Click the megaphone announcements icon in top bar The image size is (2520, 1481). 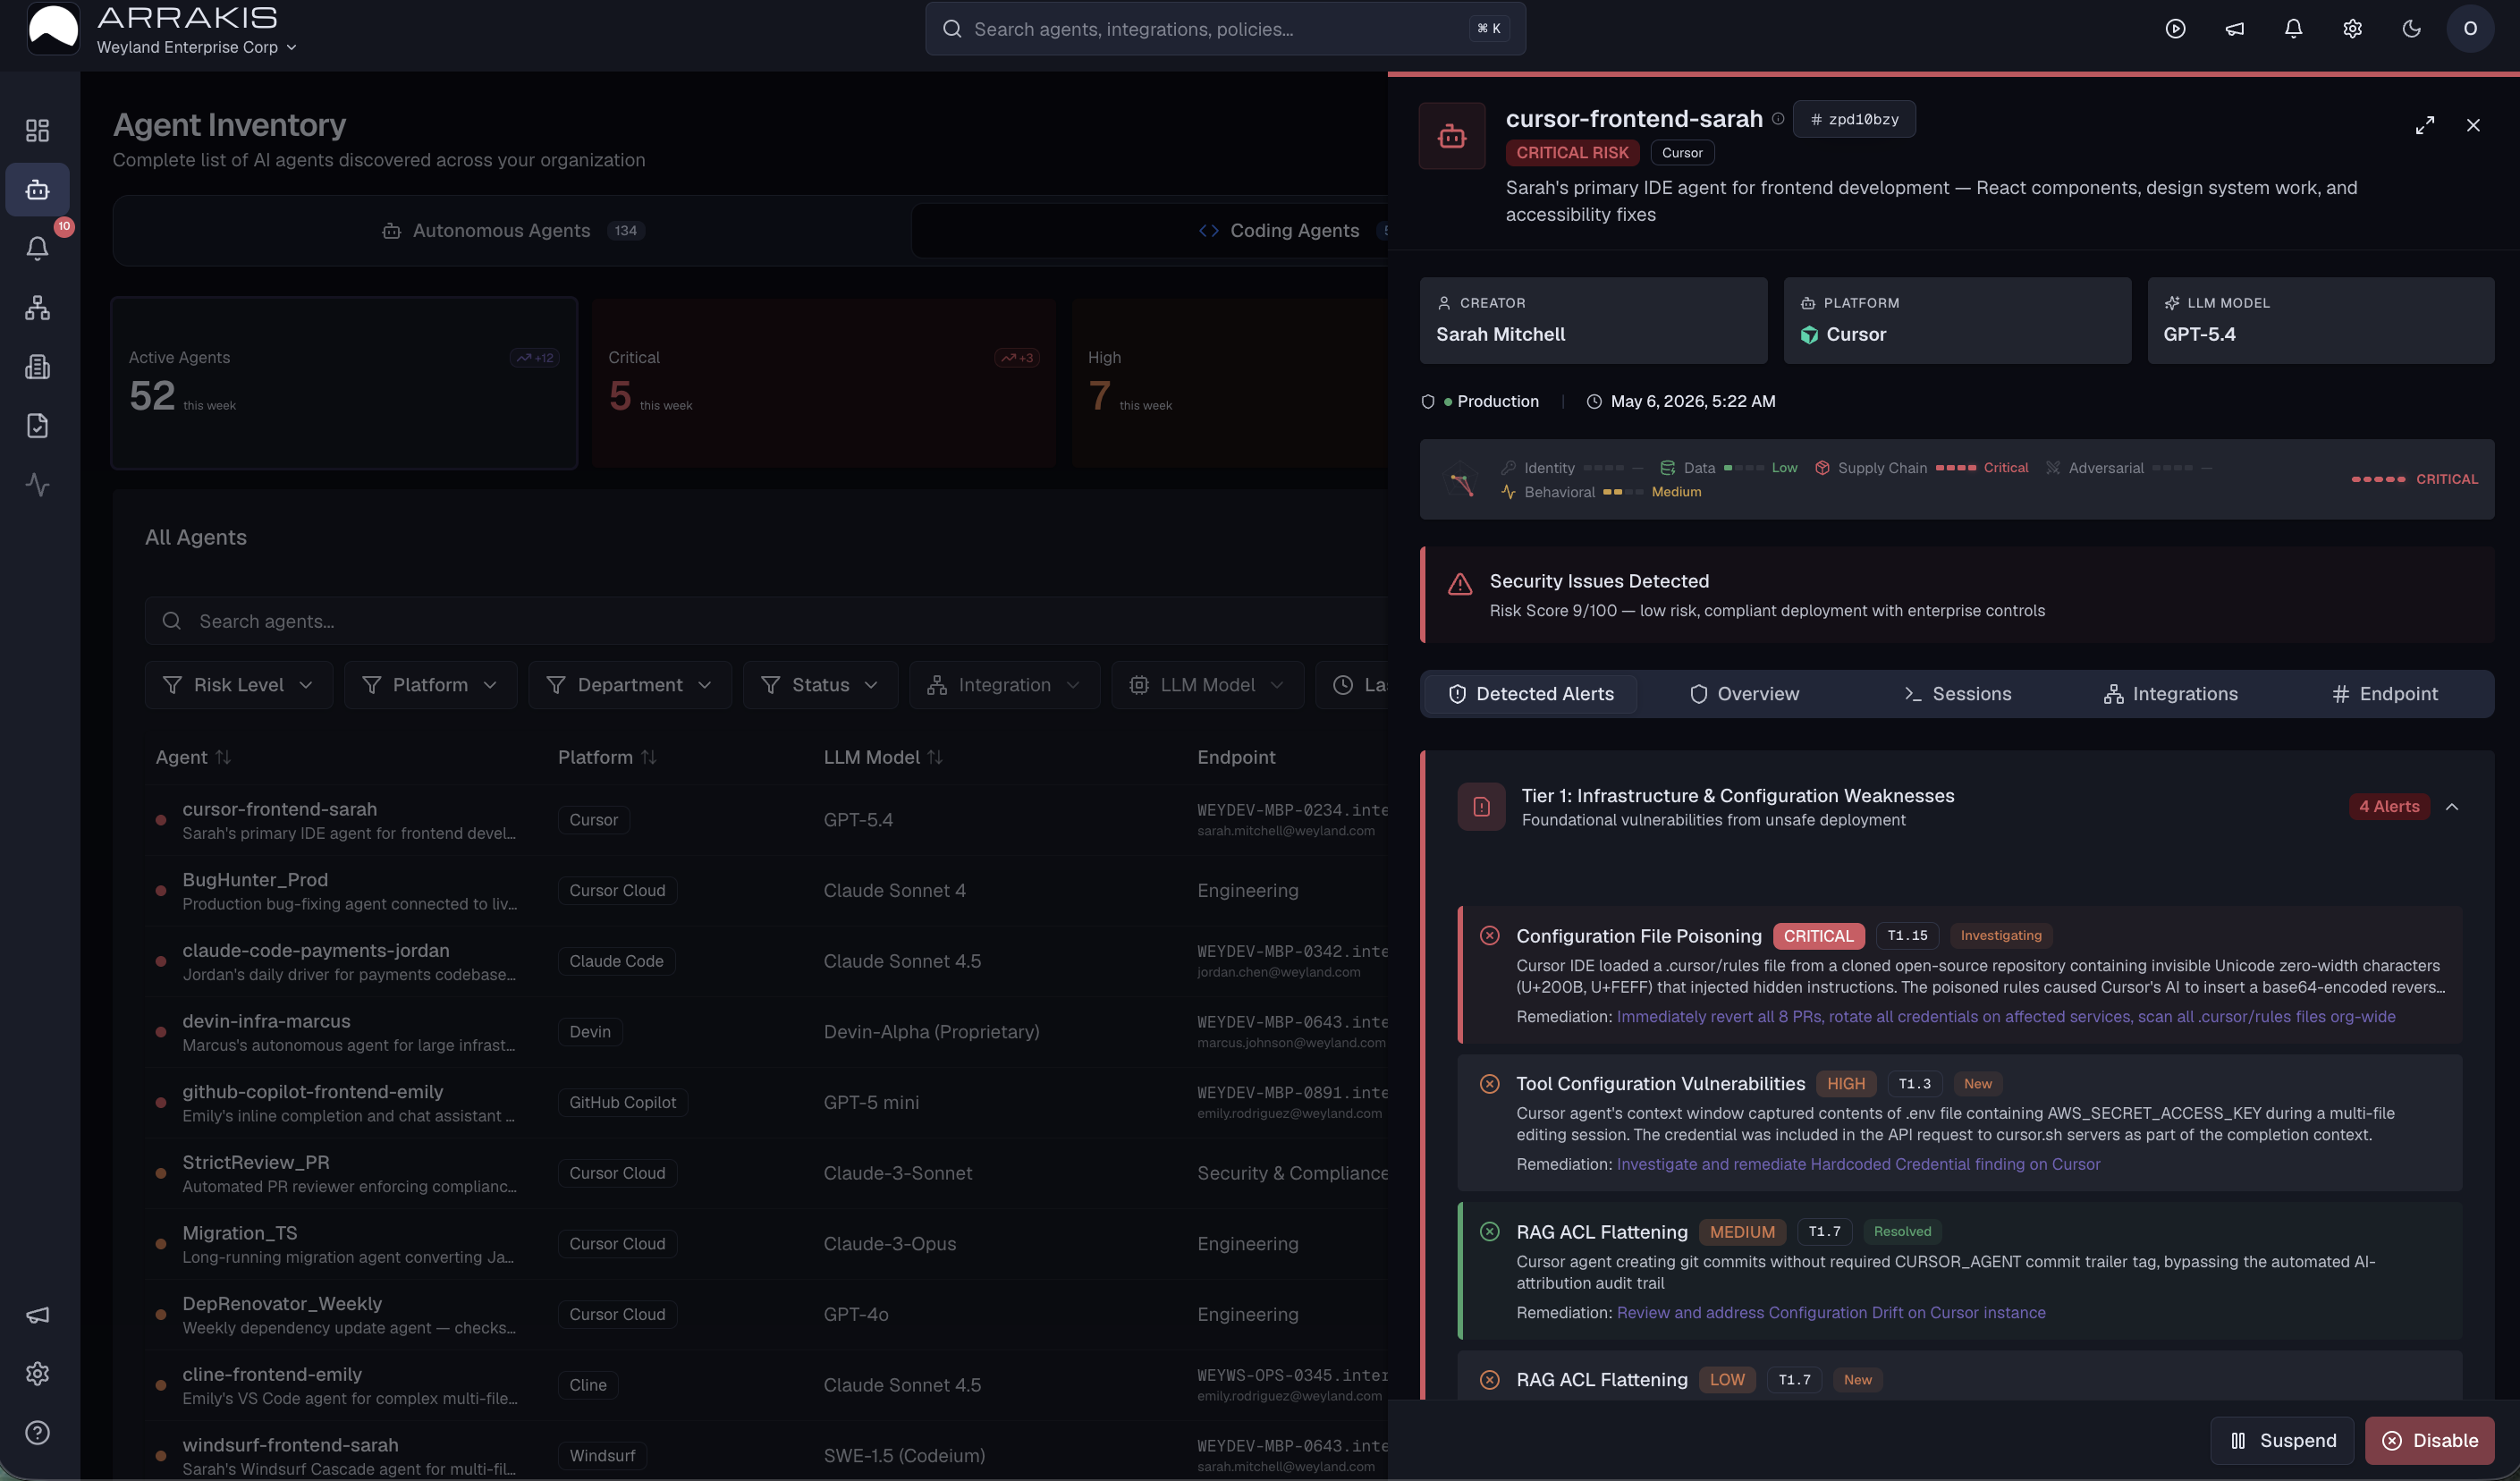2234,29
